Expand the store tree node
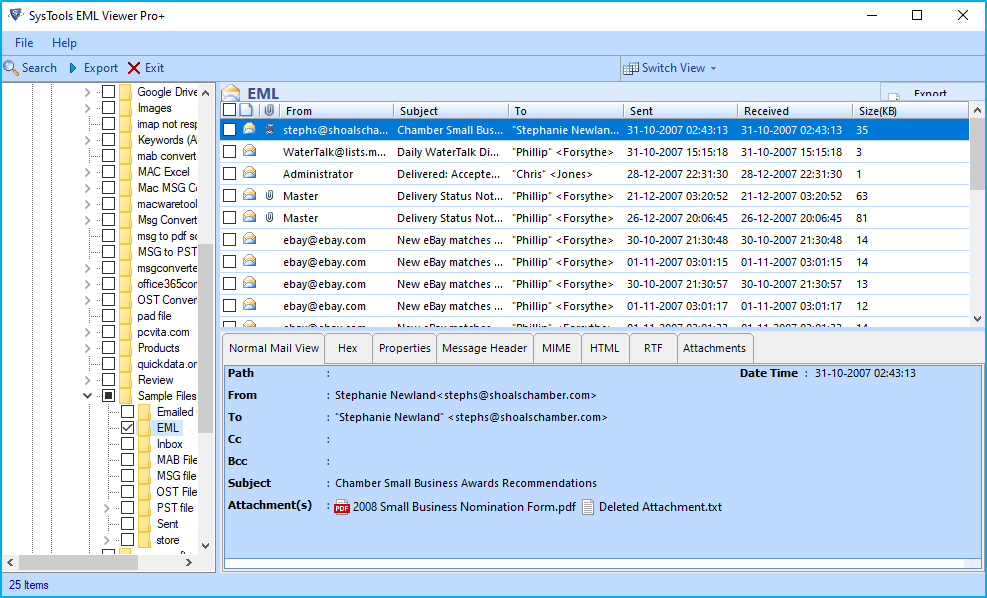987x598 pixels. pyautogui.click(x=106, y=540)
